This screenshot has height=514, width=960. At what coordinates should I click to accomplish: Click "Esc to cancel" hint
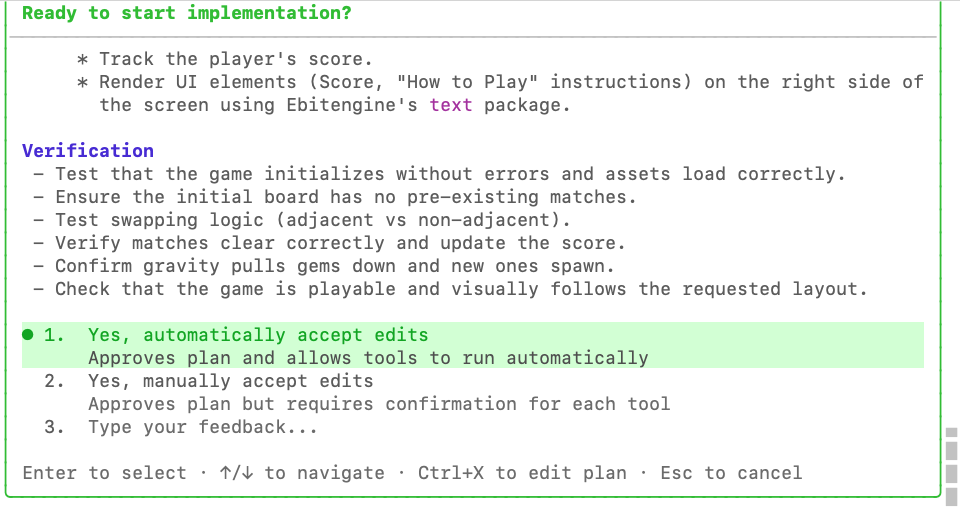[x=731, y=473]
